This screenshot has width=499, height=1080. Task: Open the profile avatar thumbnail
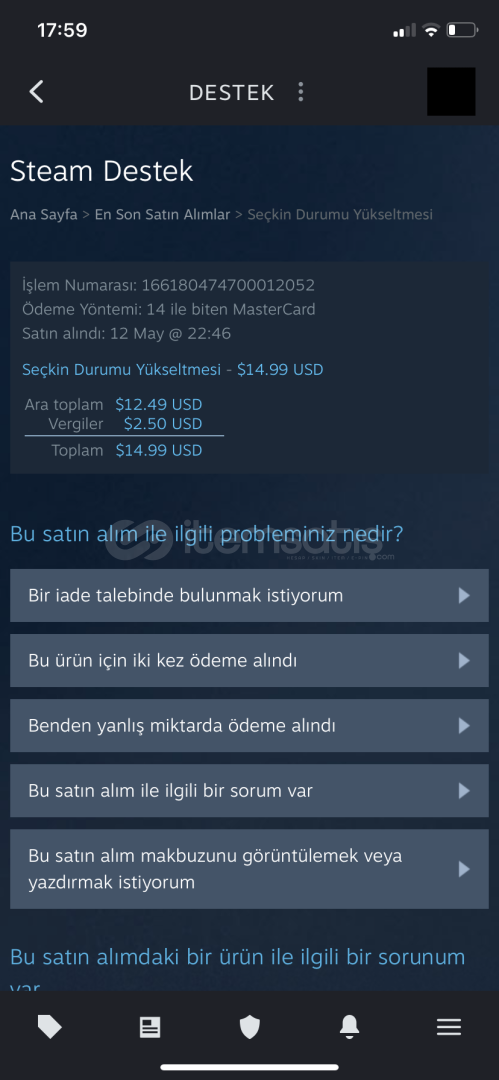coord(451,92)
